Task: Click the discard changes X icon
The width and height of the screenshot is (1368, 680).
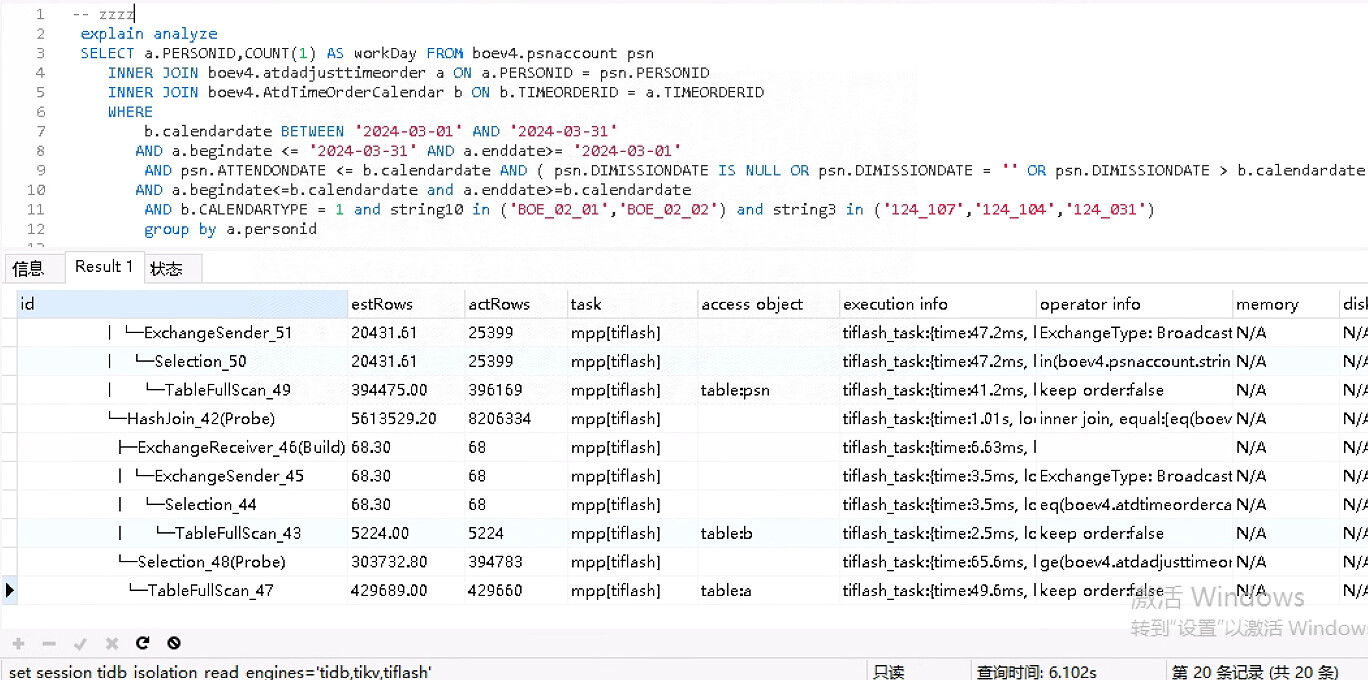Action: pos(112,644)
